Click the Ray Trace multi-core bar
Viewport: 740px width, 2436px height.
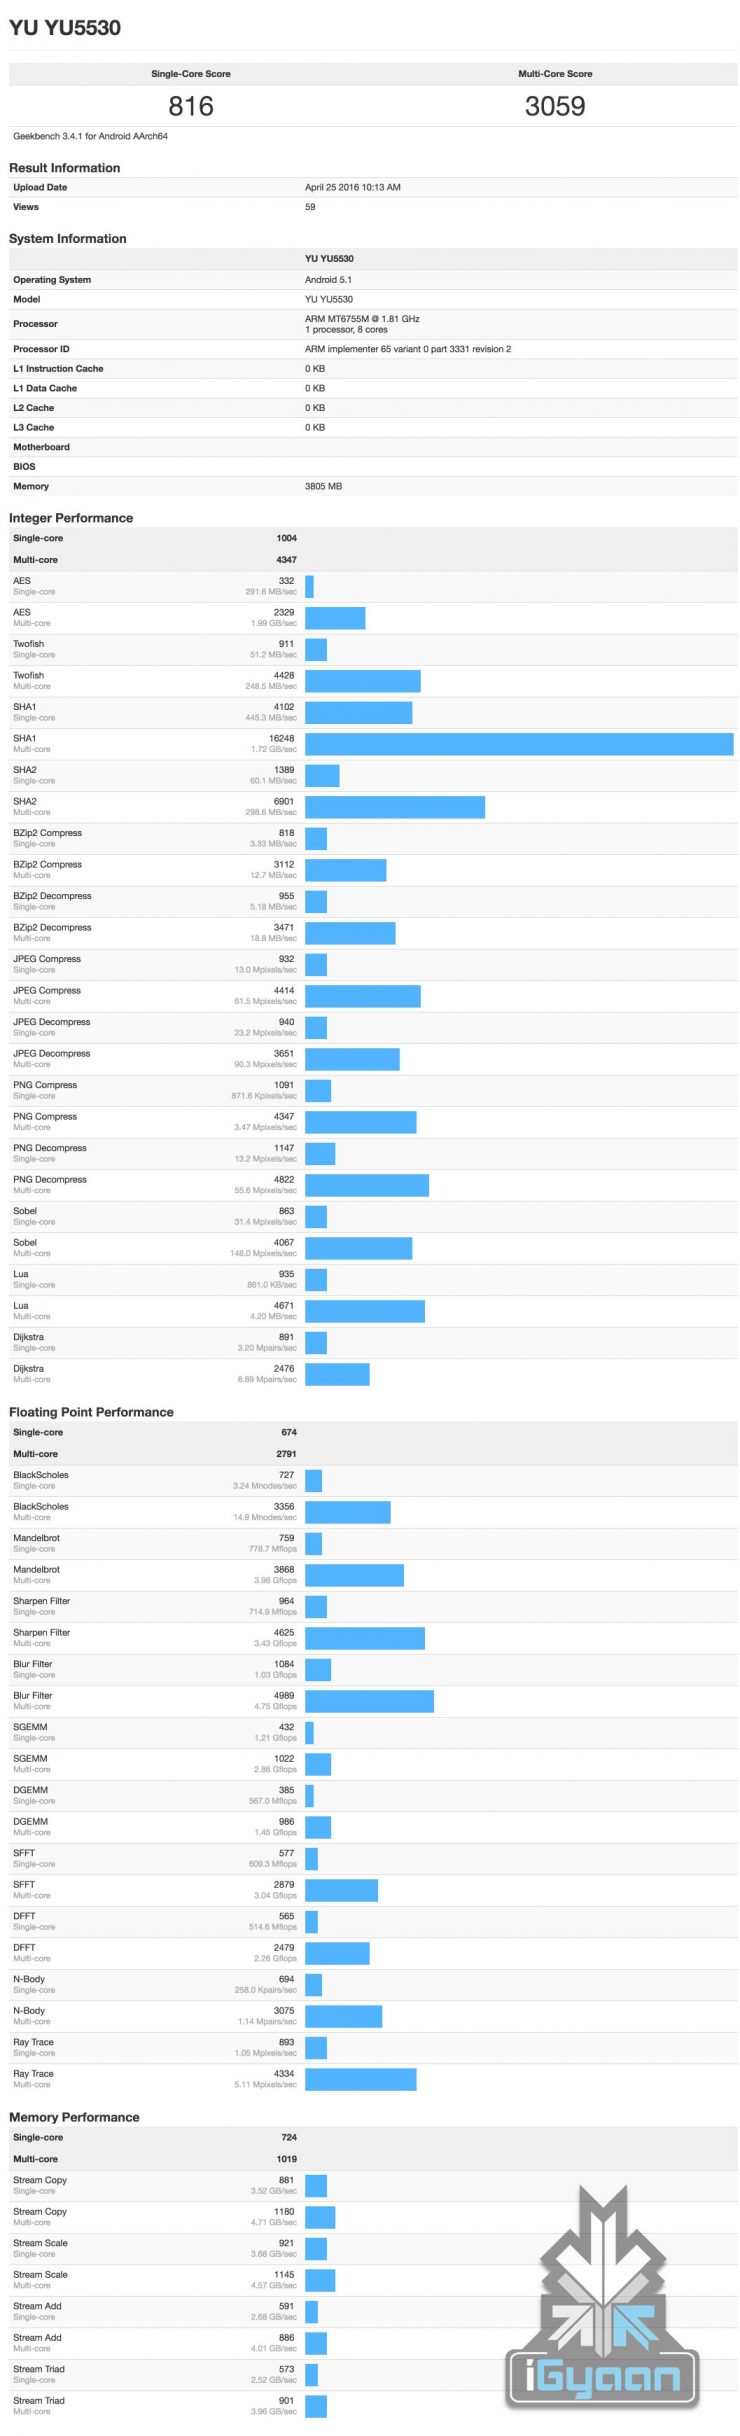[x=360, y=2079]
